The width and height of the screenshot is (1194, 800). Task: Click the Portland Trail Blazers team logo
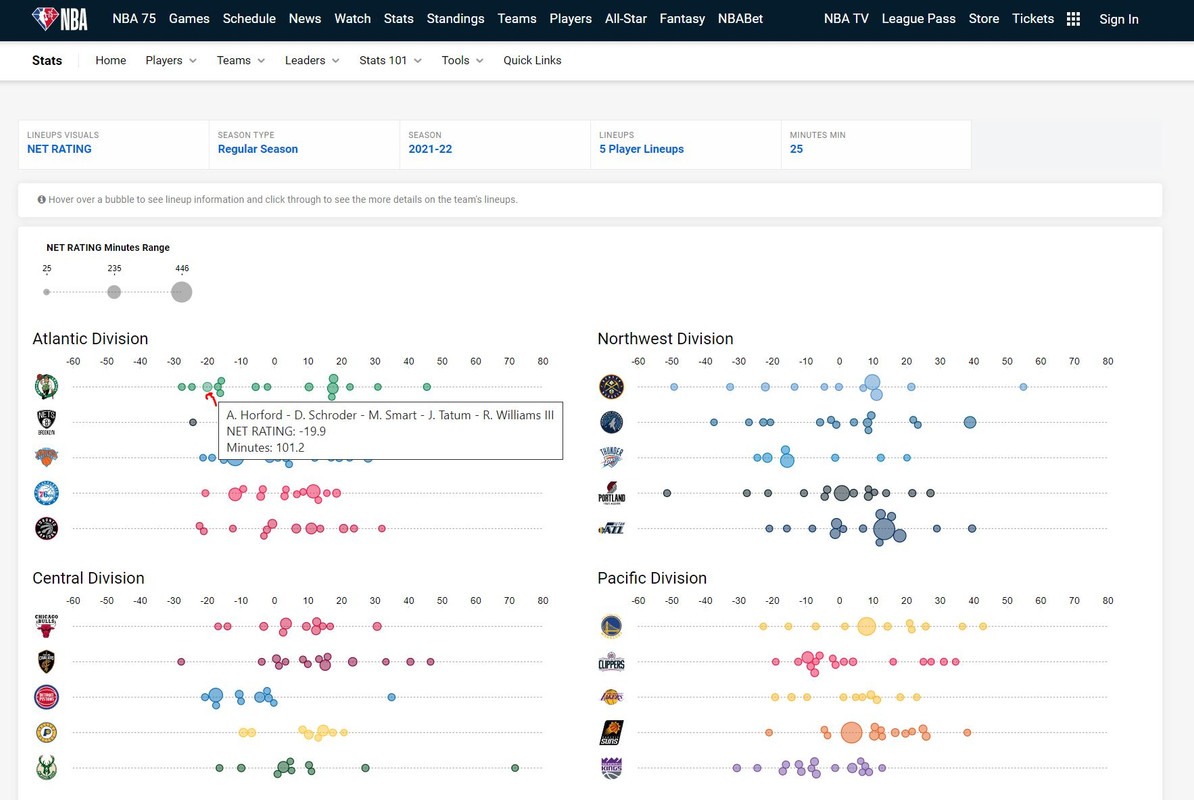click(x=611, y=493)
